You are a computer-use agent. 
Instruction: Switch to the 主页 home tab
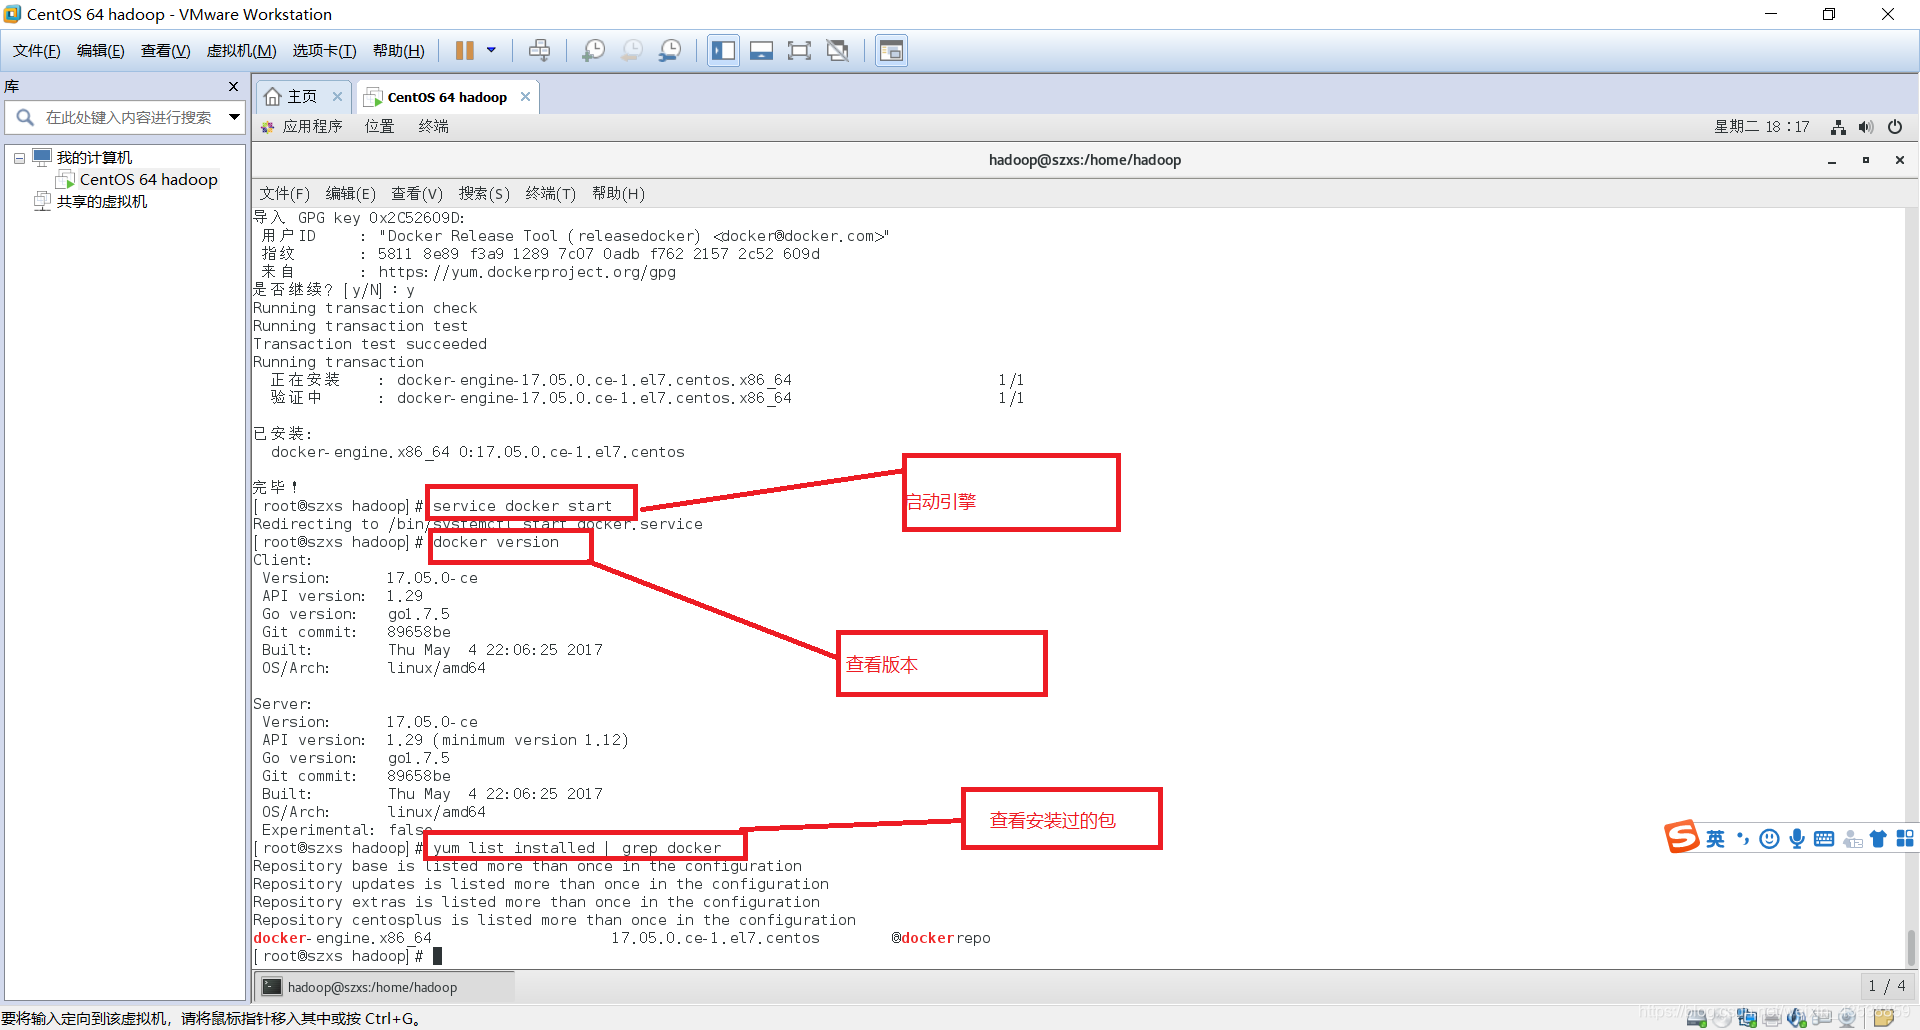pyautogui.click(x=301, y=97)
